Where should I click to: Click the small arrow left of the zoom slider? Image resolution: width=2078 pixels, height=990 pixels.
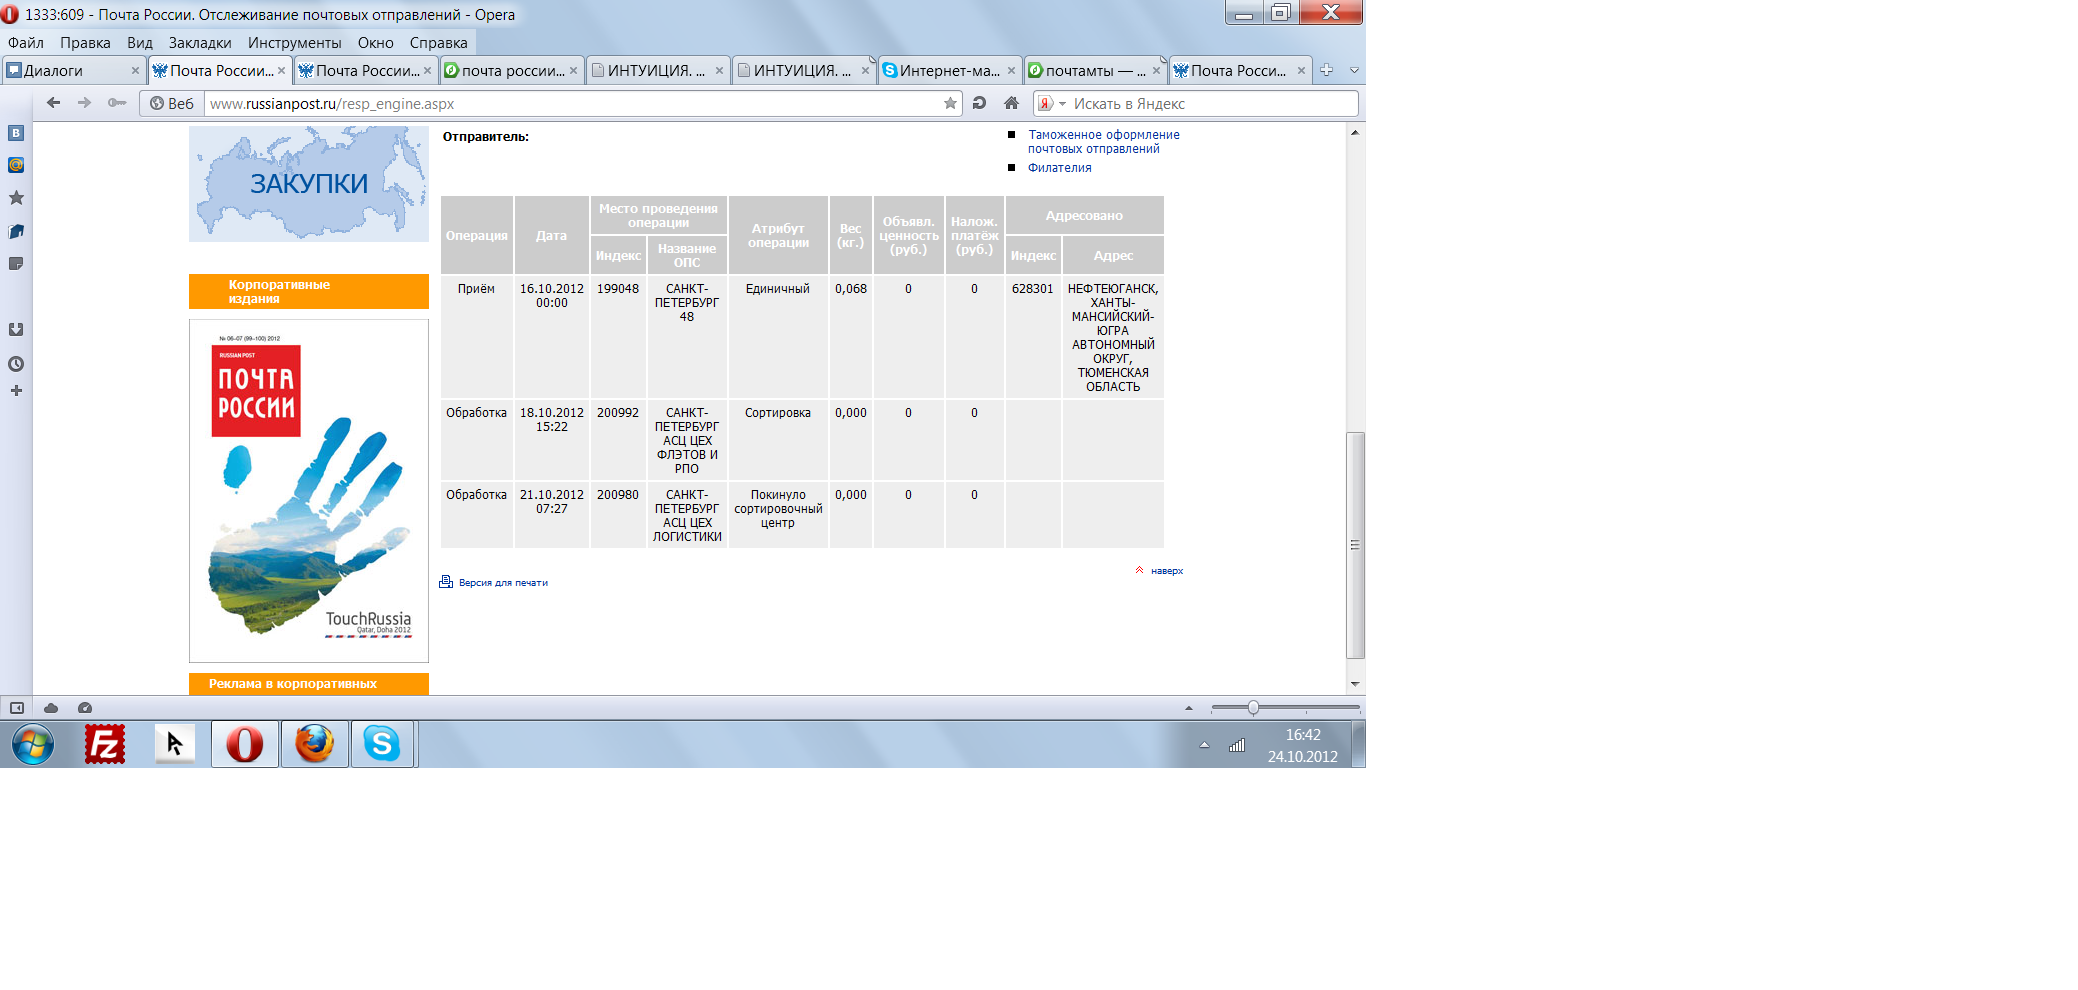[x=1189, y=708]
